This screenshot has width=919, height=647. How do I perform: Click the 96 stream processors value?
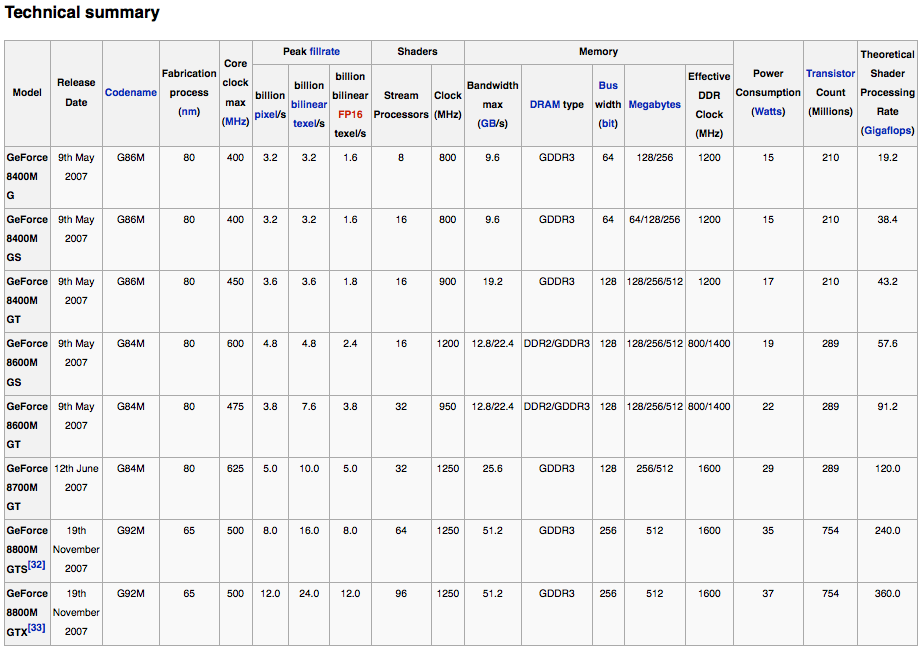(x=401, y=594)
